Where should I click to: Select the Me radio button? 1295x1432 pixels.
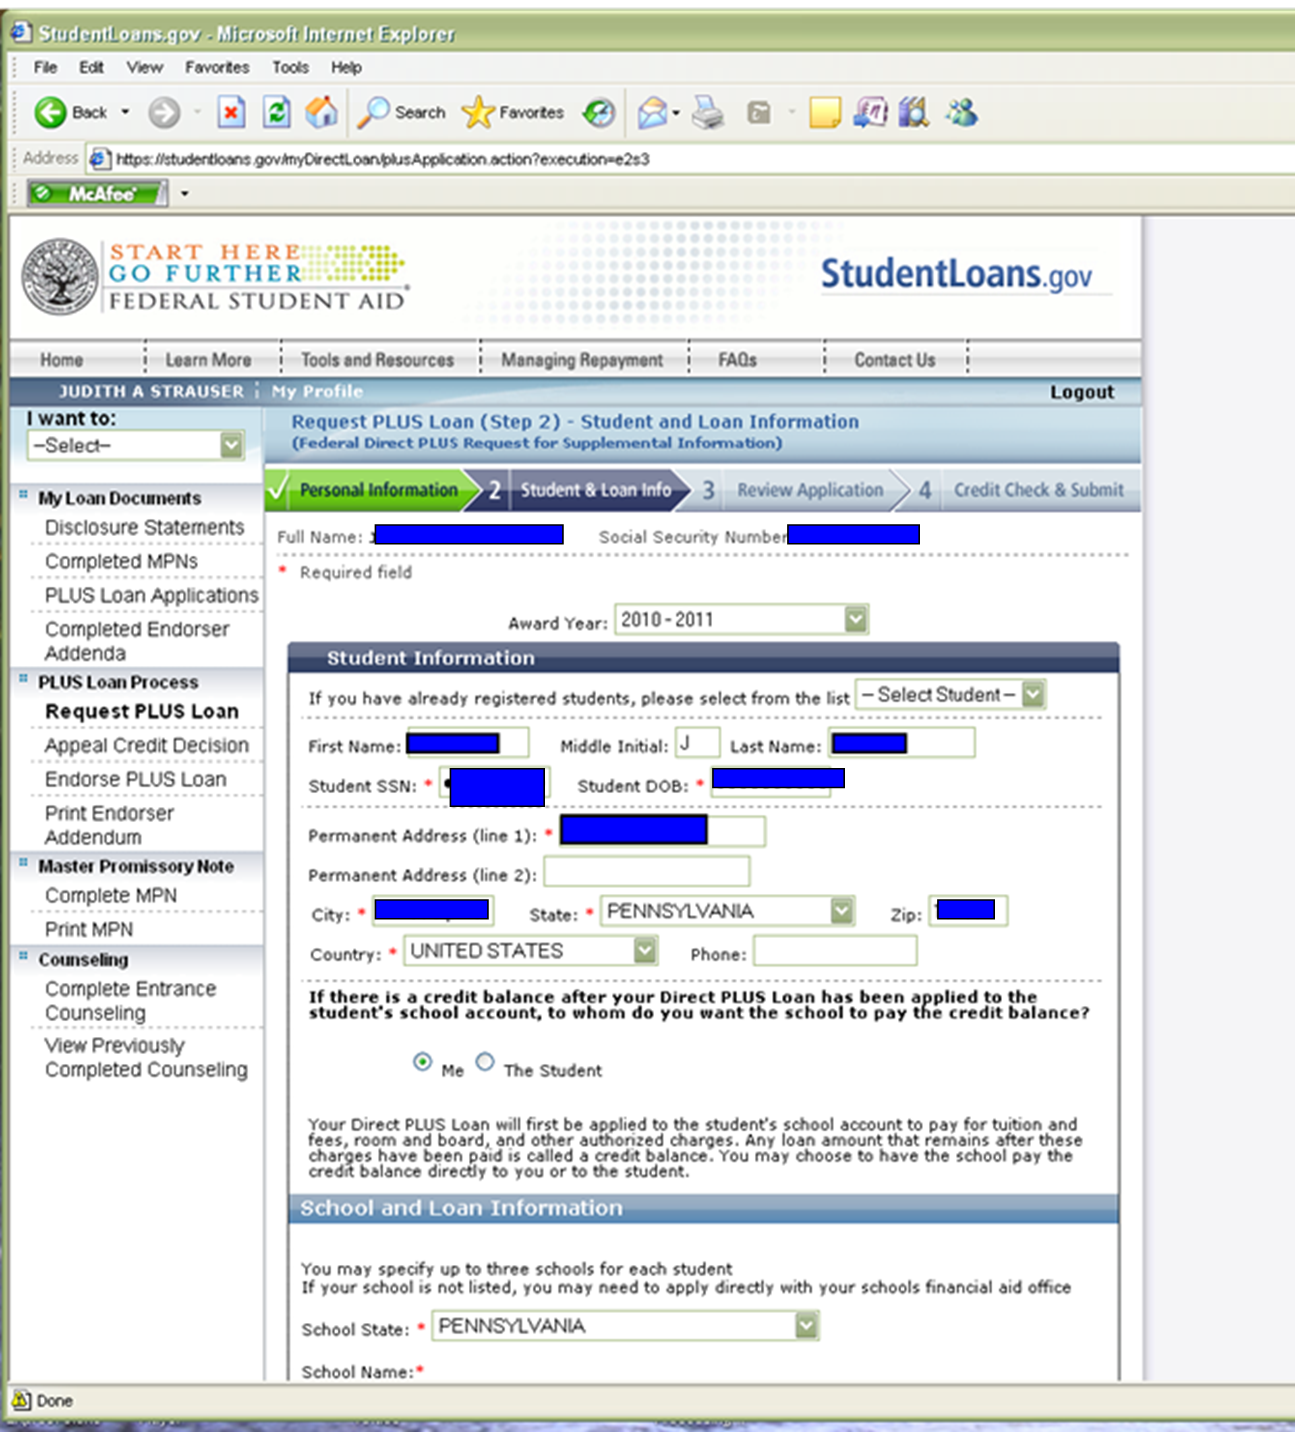tap(423, 1062)
